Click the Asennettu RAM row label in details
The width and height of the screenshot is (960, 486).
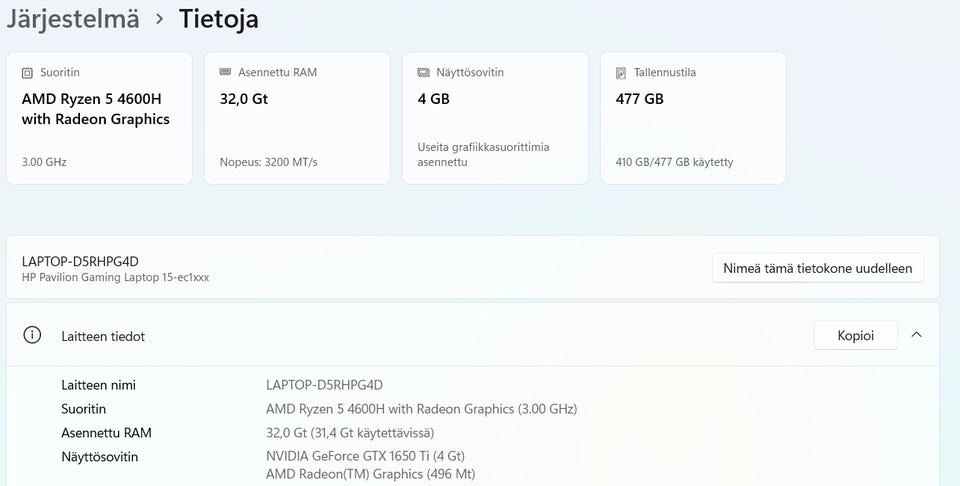[106, 433]
